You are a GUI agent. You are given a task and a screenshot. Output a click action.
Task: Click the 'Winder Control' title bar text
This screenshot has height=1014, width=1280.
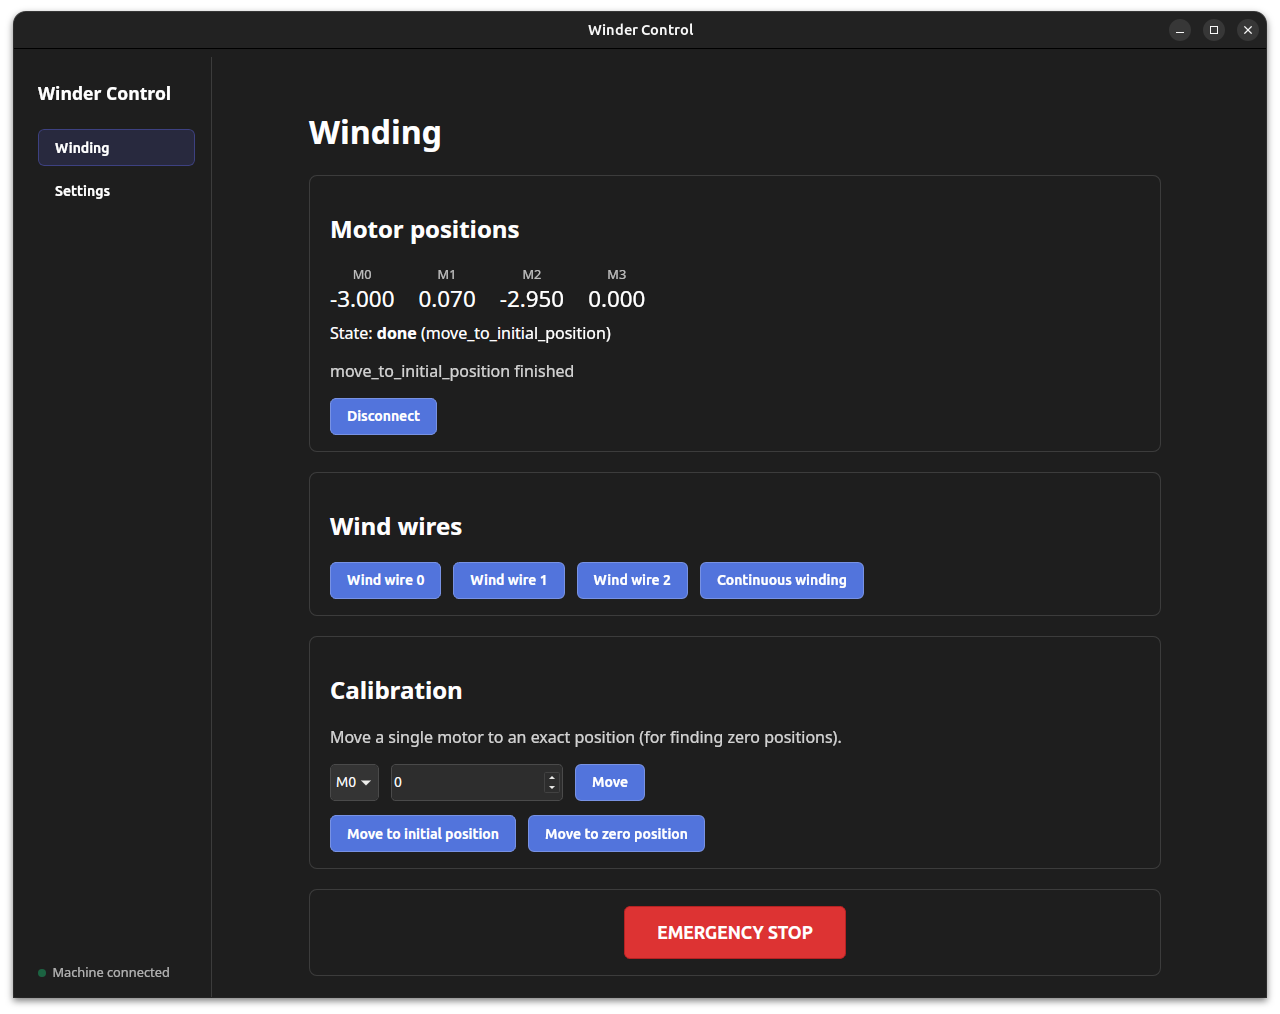coord(640,30)
